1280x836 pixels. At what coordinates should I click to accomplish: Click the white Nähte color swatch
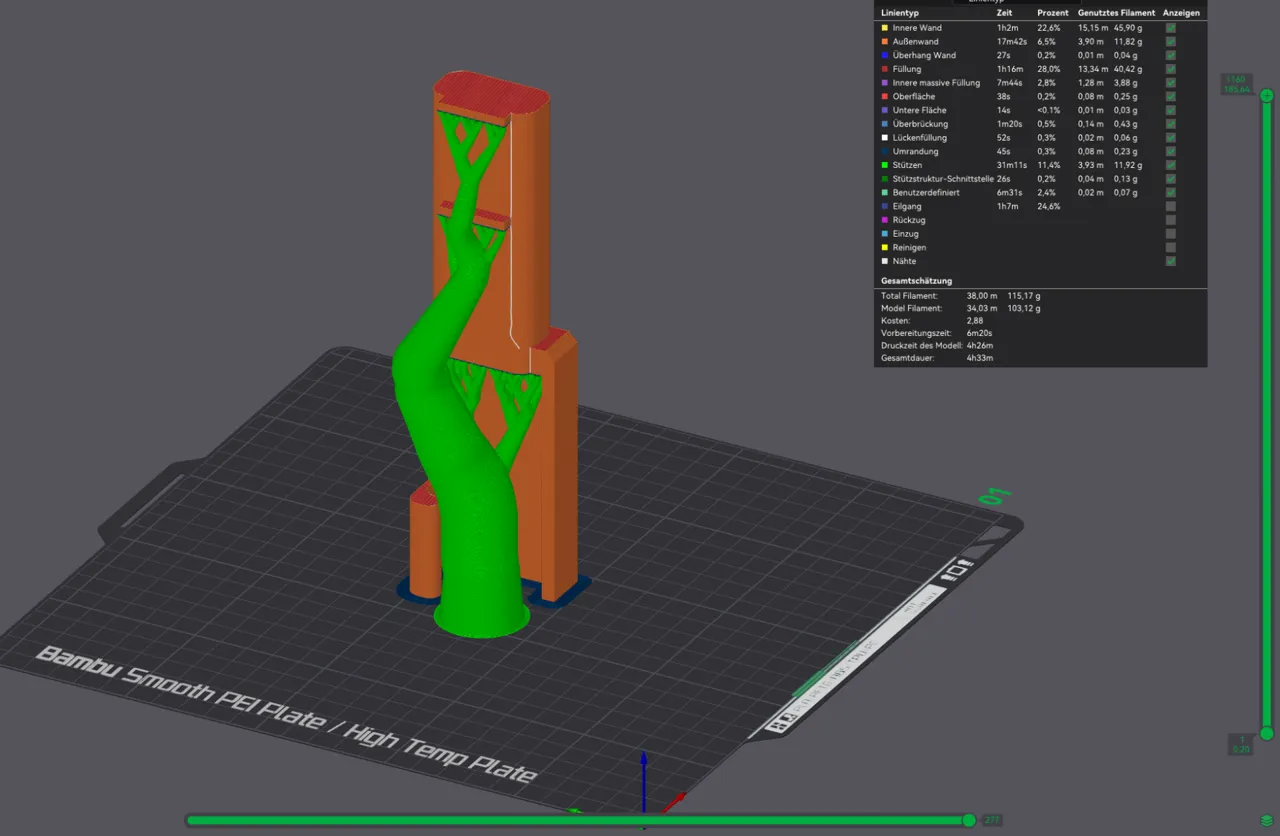pos(884,261)
